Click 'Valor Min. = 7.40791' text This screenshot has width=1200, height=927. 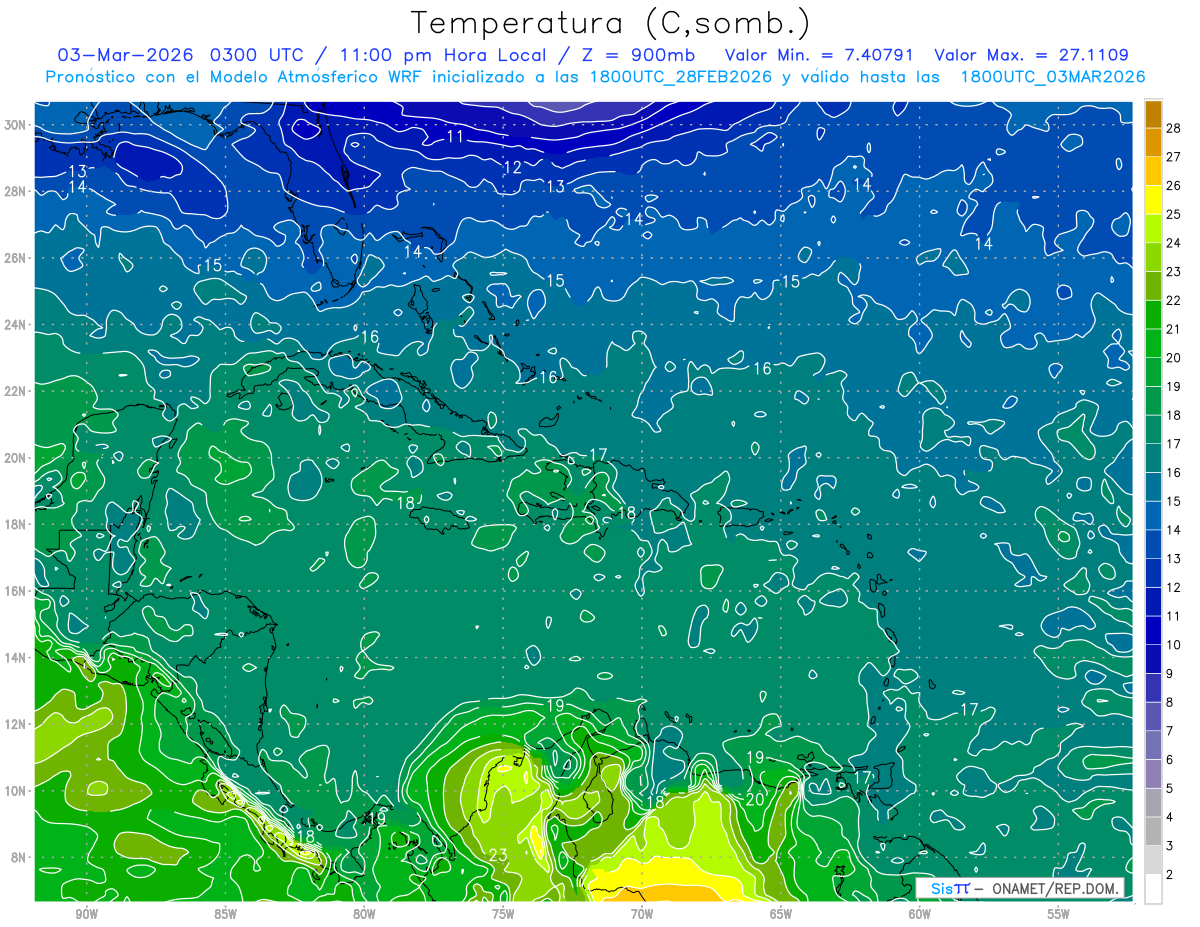point(820,55)
